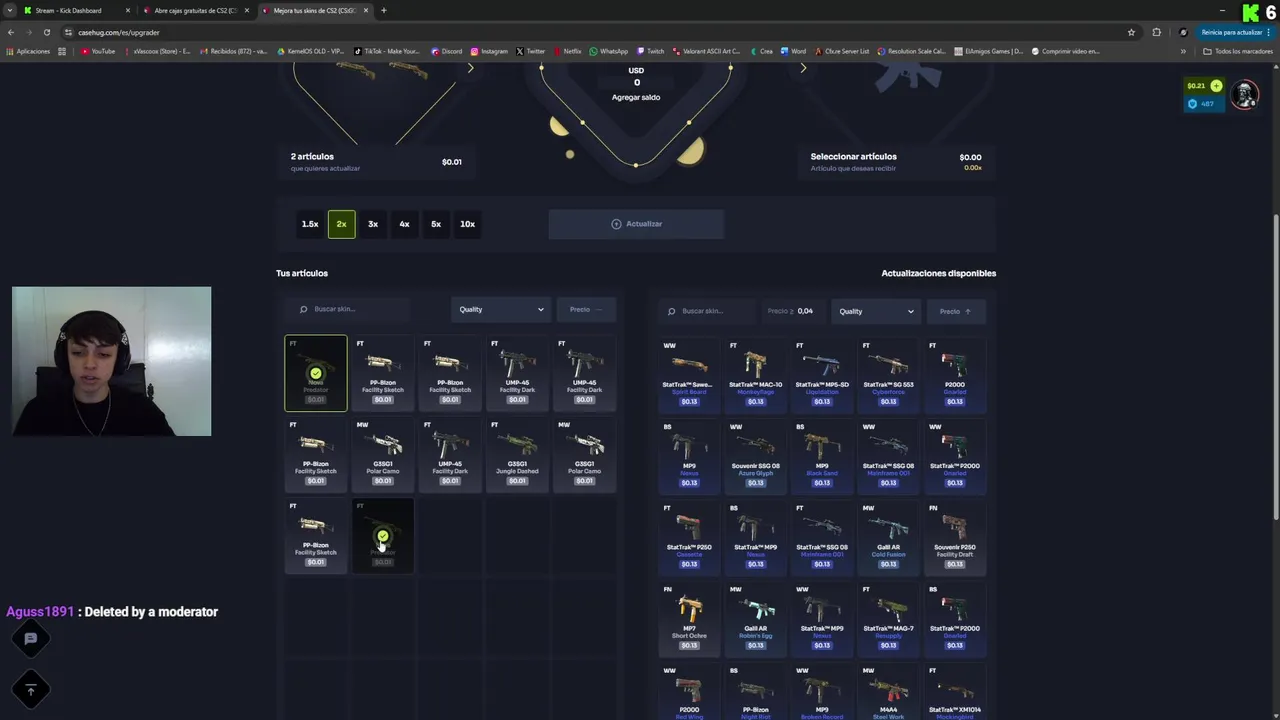Open the Resolution Scale Calculator bookmark

pyautogui.click(x=912, y=51)
